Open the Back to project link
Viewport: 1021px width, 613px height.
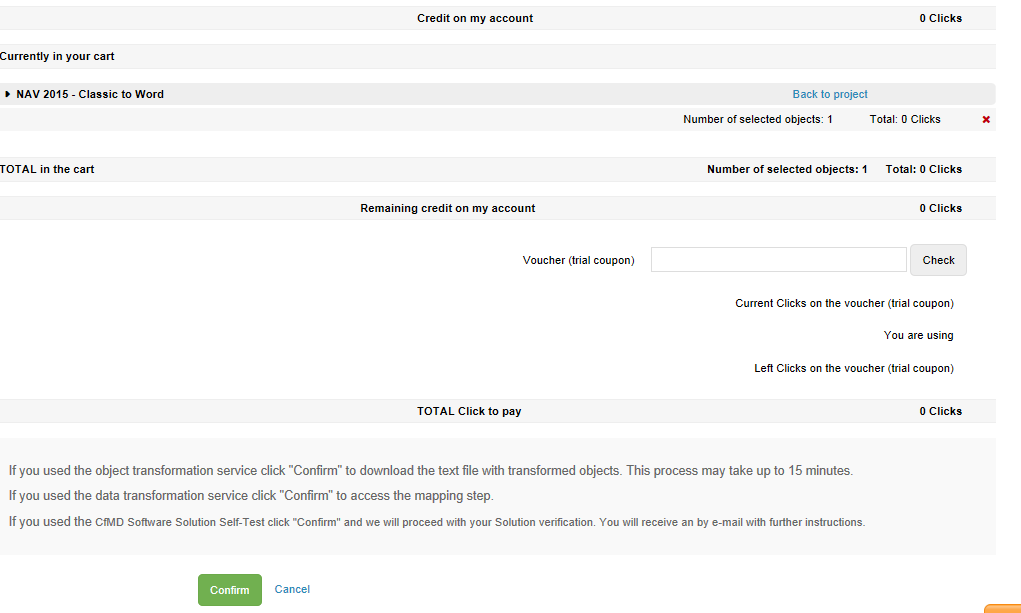click(x=830, y=94)
